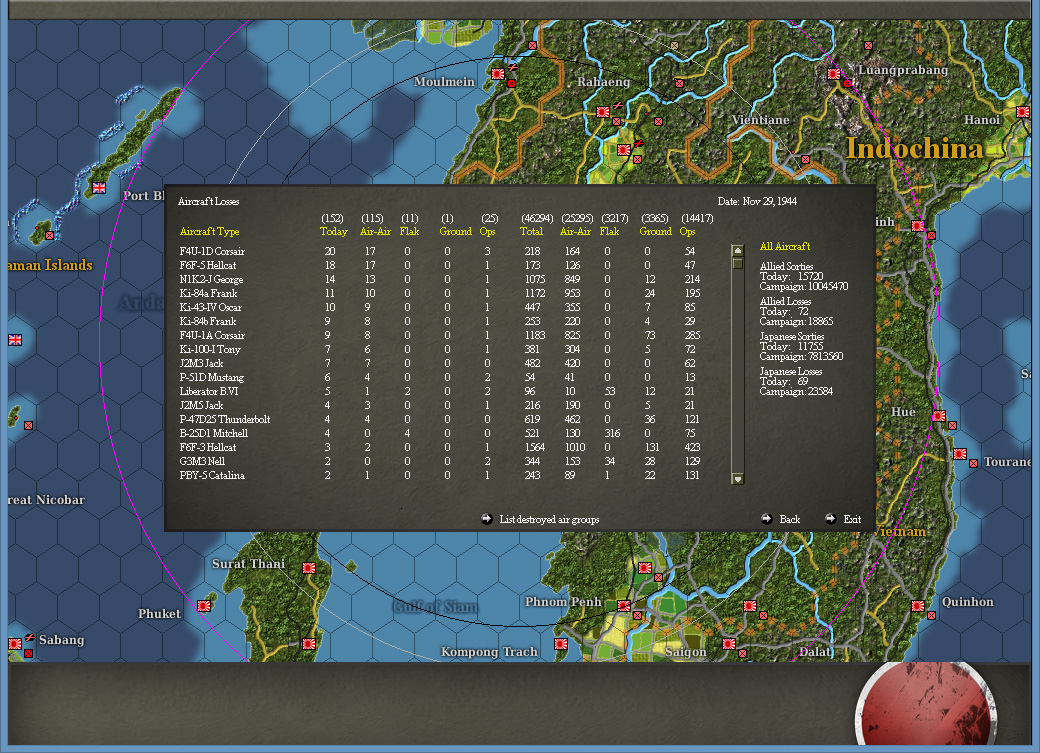
Task: Click the scrollbar down arrow in Aircraft Losses
Action: click(x=738, y=478)
